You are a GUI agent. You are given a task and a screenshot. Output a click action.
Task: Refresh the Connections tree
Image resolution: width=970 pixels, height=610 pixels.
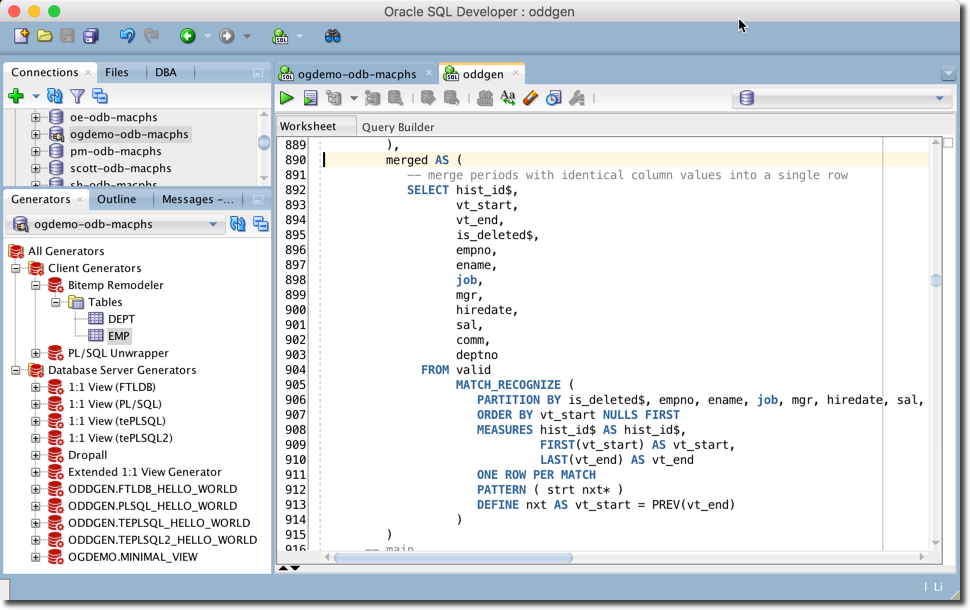pyautogui.click(x=54, y=96)
